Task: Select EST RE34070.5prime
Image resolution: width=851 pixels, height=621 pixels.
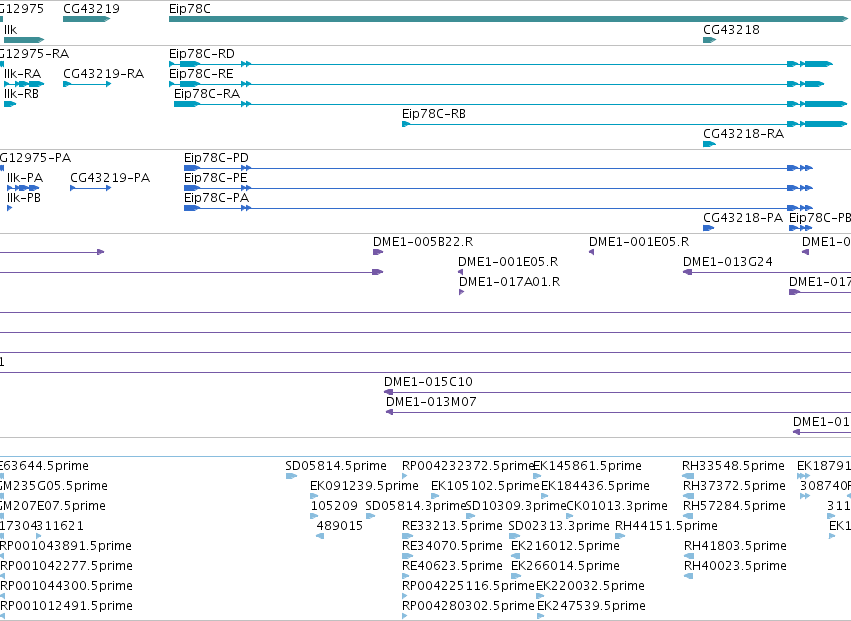Action: coord(452,547)
